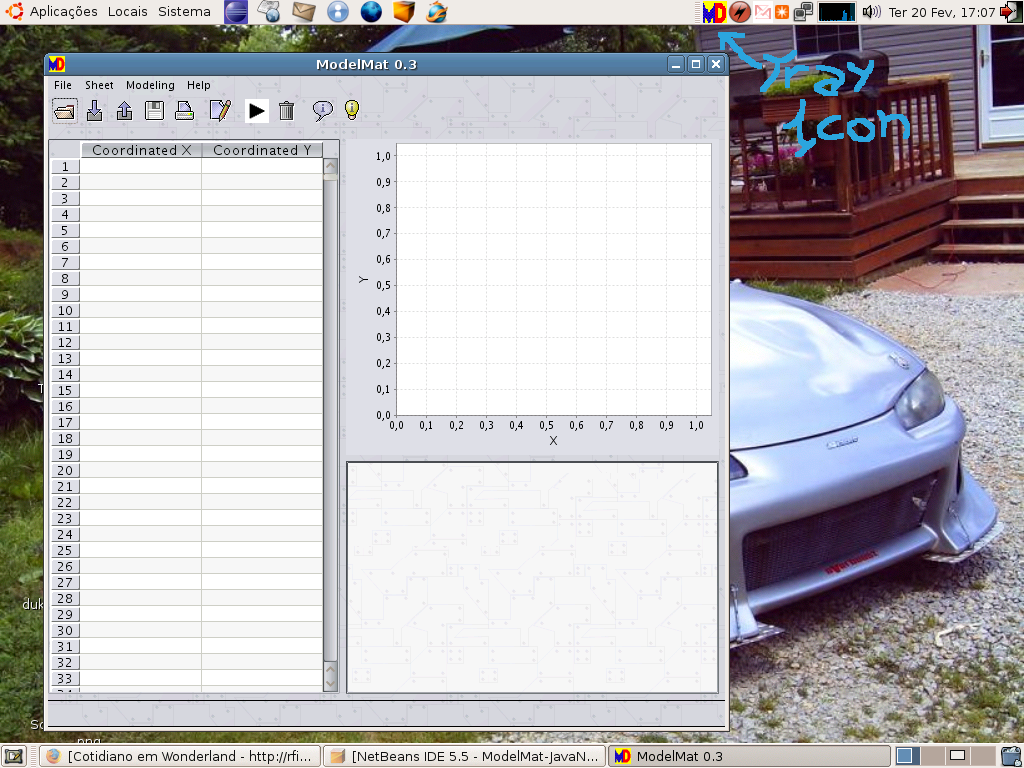
Task: Run modeling with the black play button
Action: (257, 111)
